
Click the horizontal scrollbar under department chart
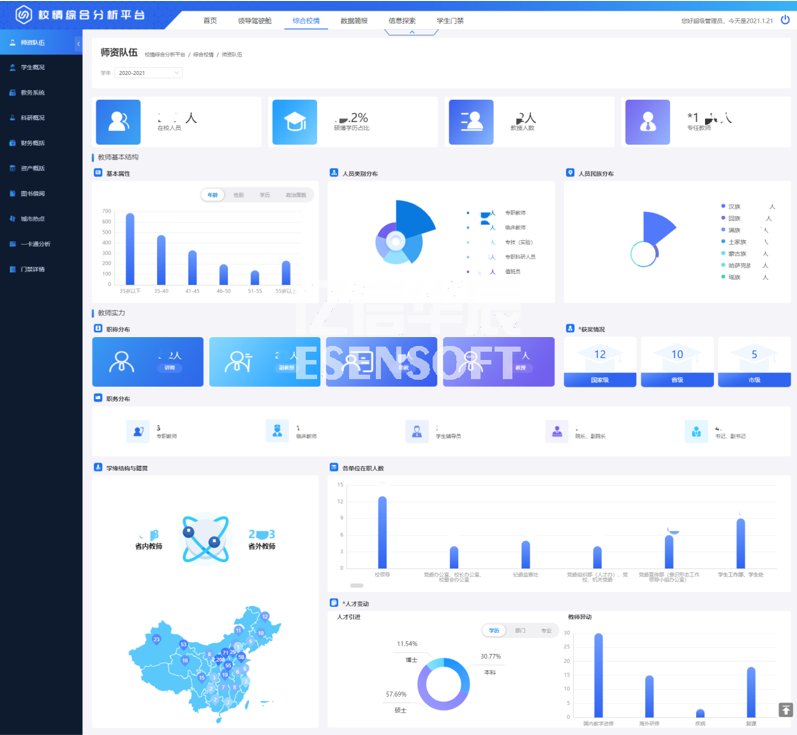(357, 585)
